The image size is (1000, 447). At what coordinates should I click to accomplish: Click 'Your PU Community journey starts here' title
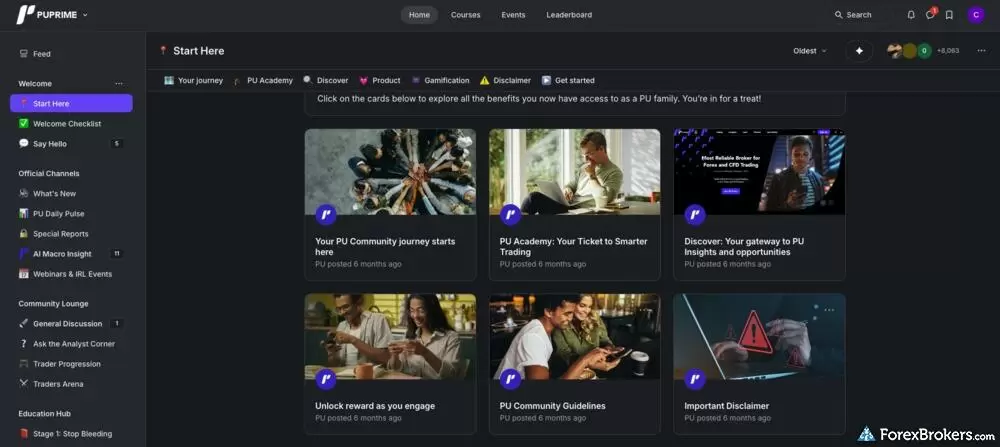(385, 247)
